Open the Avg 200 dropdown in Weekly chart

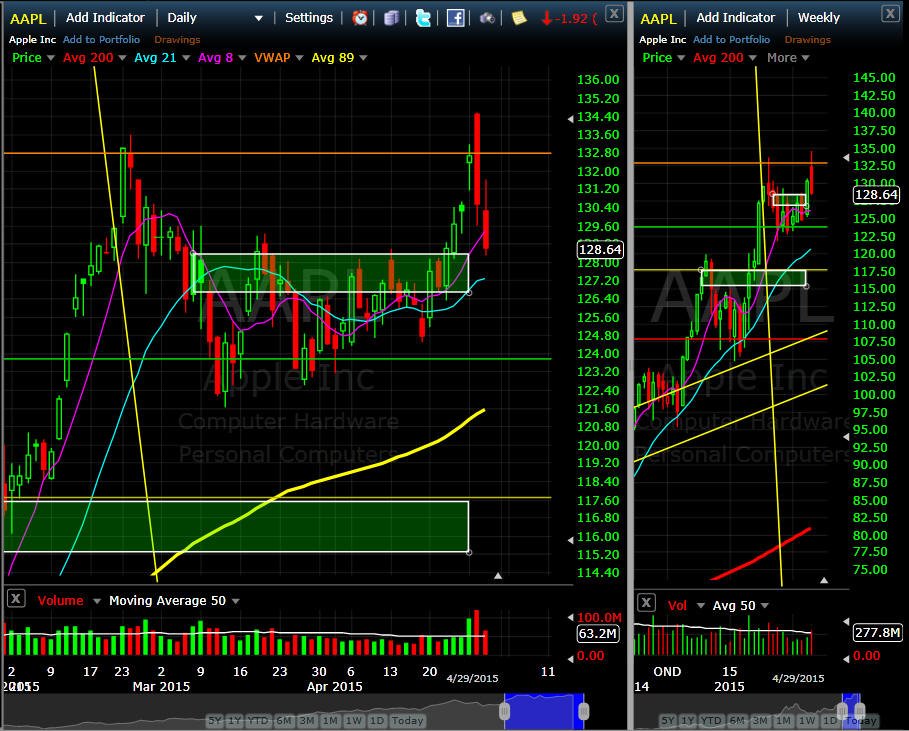click(752, 58)
